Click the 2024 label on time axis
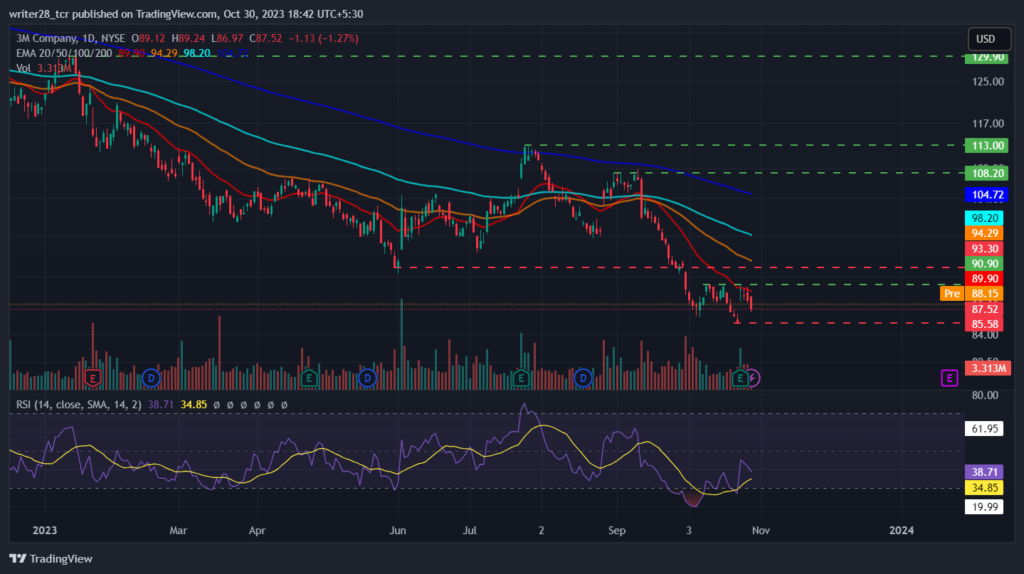This screenshot has height=574, width=1024. click(901, 530)
